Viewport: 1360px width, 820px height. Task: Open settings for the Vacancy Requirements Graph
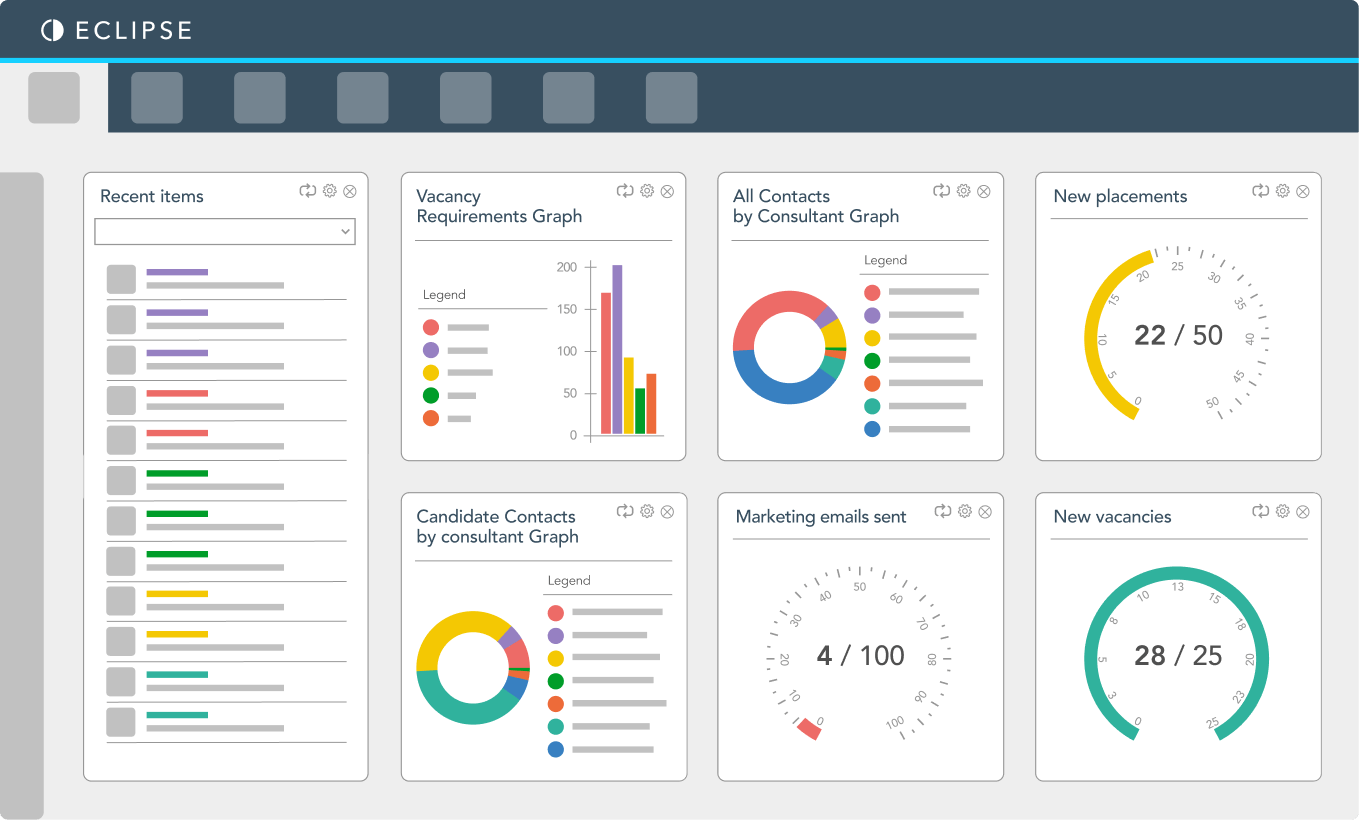(x=646, y=191)
